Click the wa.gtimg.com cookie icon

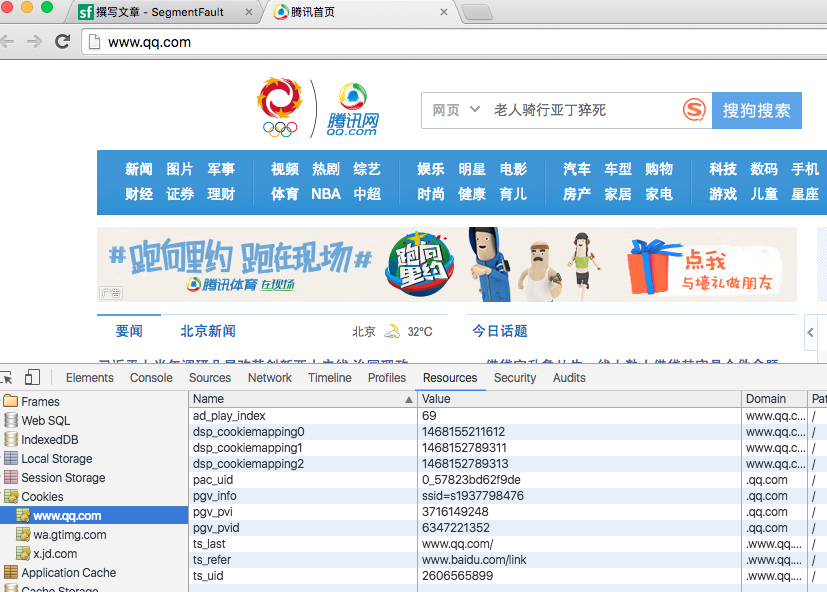23,534
